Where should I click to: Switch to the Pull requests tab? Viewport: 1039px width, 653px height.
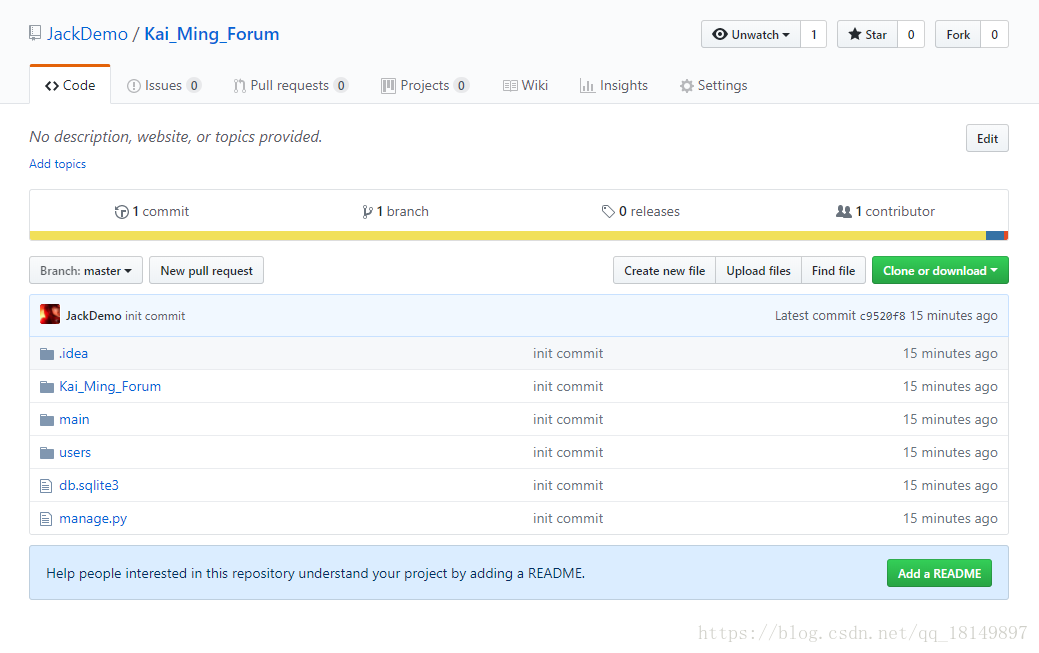(x=290, y=86)
